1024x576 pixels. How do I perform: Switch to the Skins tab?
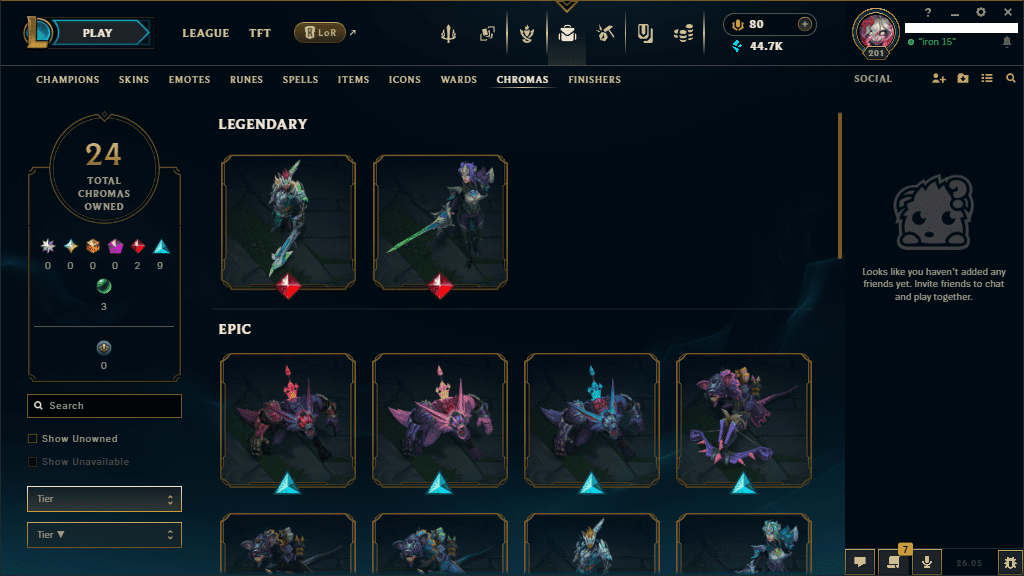click(134, 80)
